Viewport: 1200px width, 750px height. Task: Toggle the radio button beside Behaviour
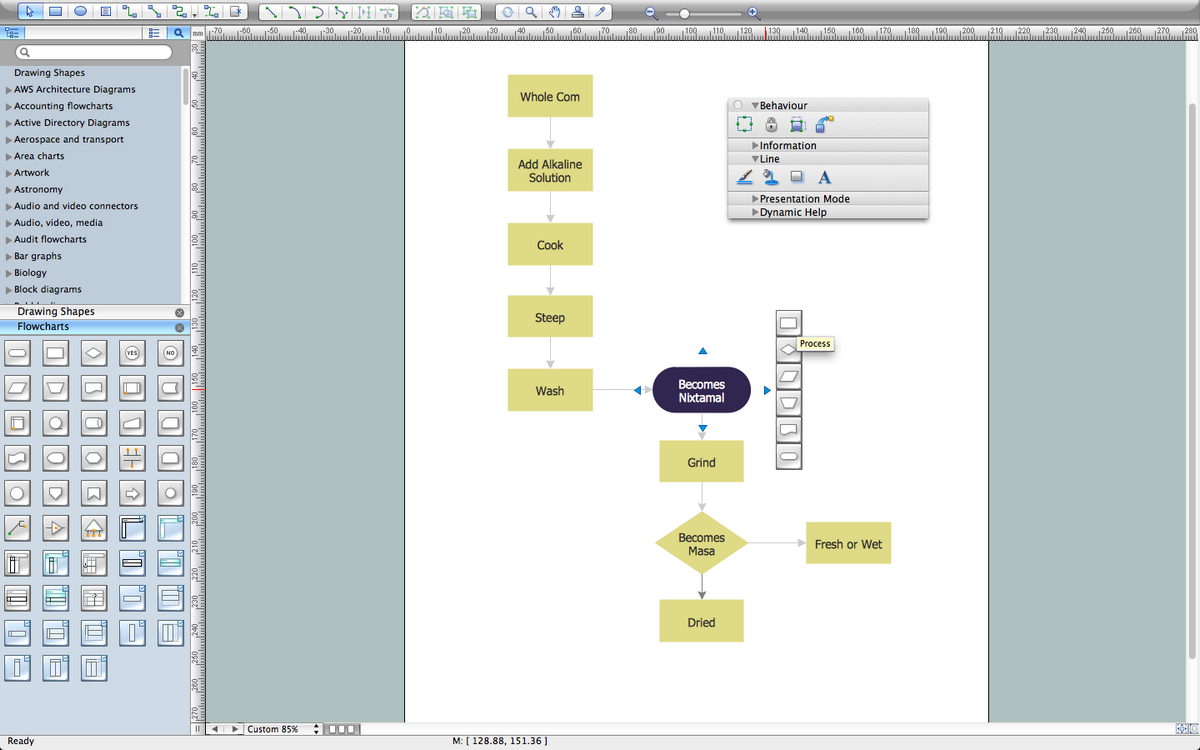[738, 105]
